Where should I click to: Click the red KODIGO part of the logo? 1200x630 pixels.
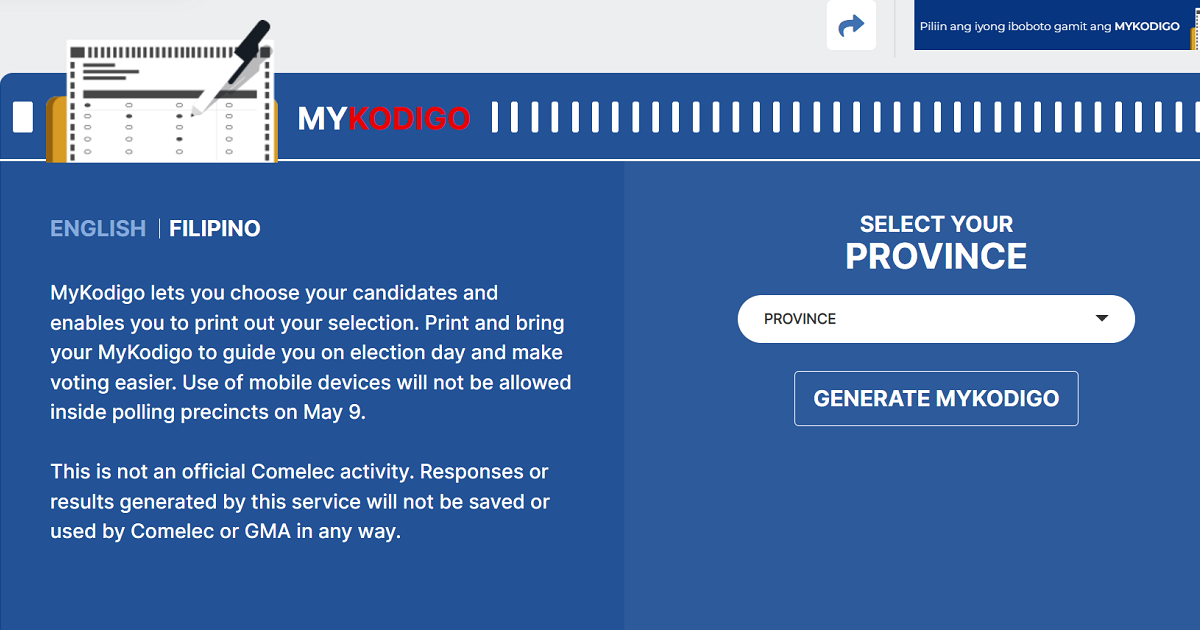coord(409,118)
